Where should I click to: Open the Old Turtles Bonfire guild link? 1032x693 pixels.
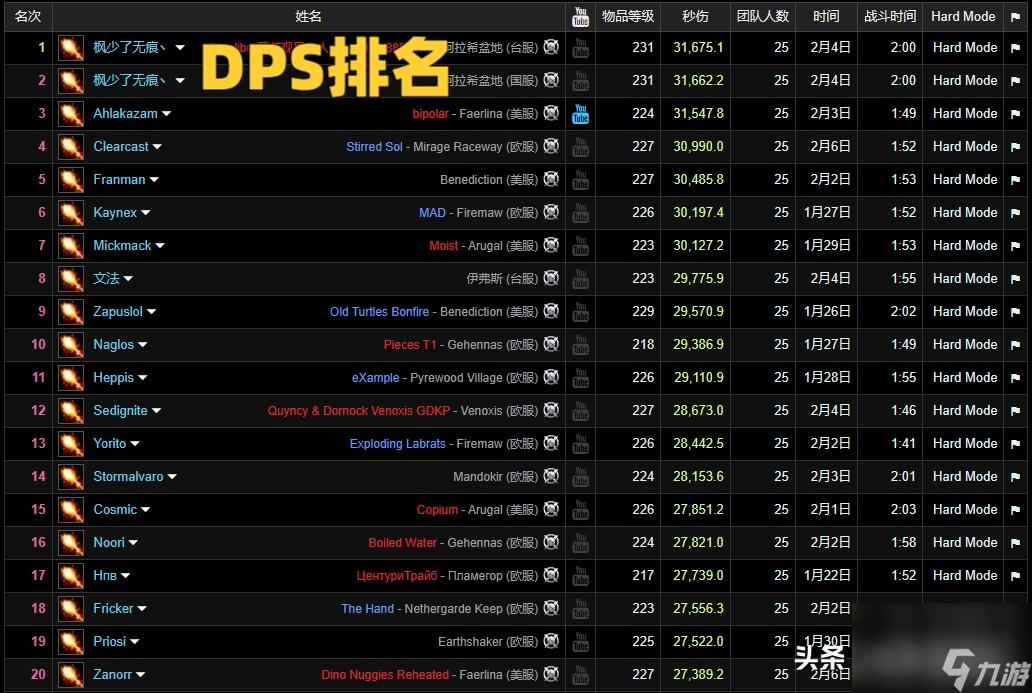point(379,312)
